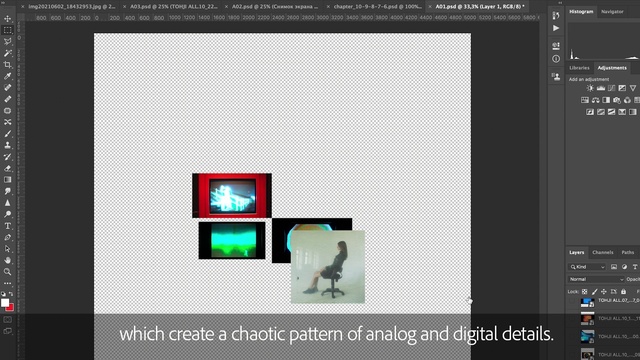Add a Photo Filter adjustment

(x=617, y=100)
